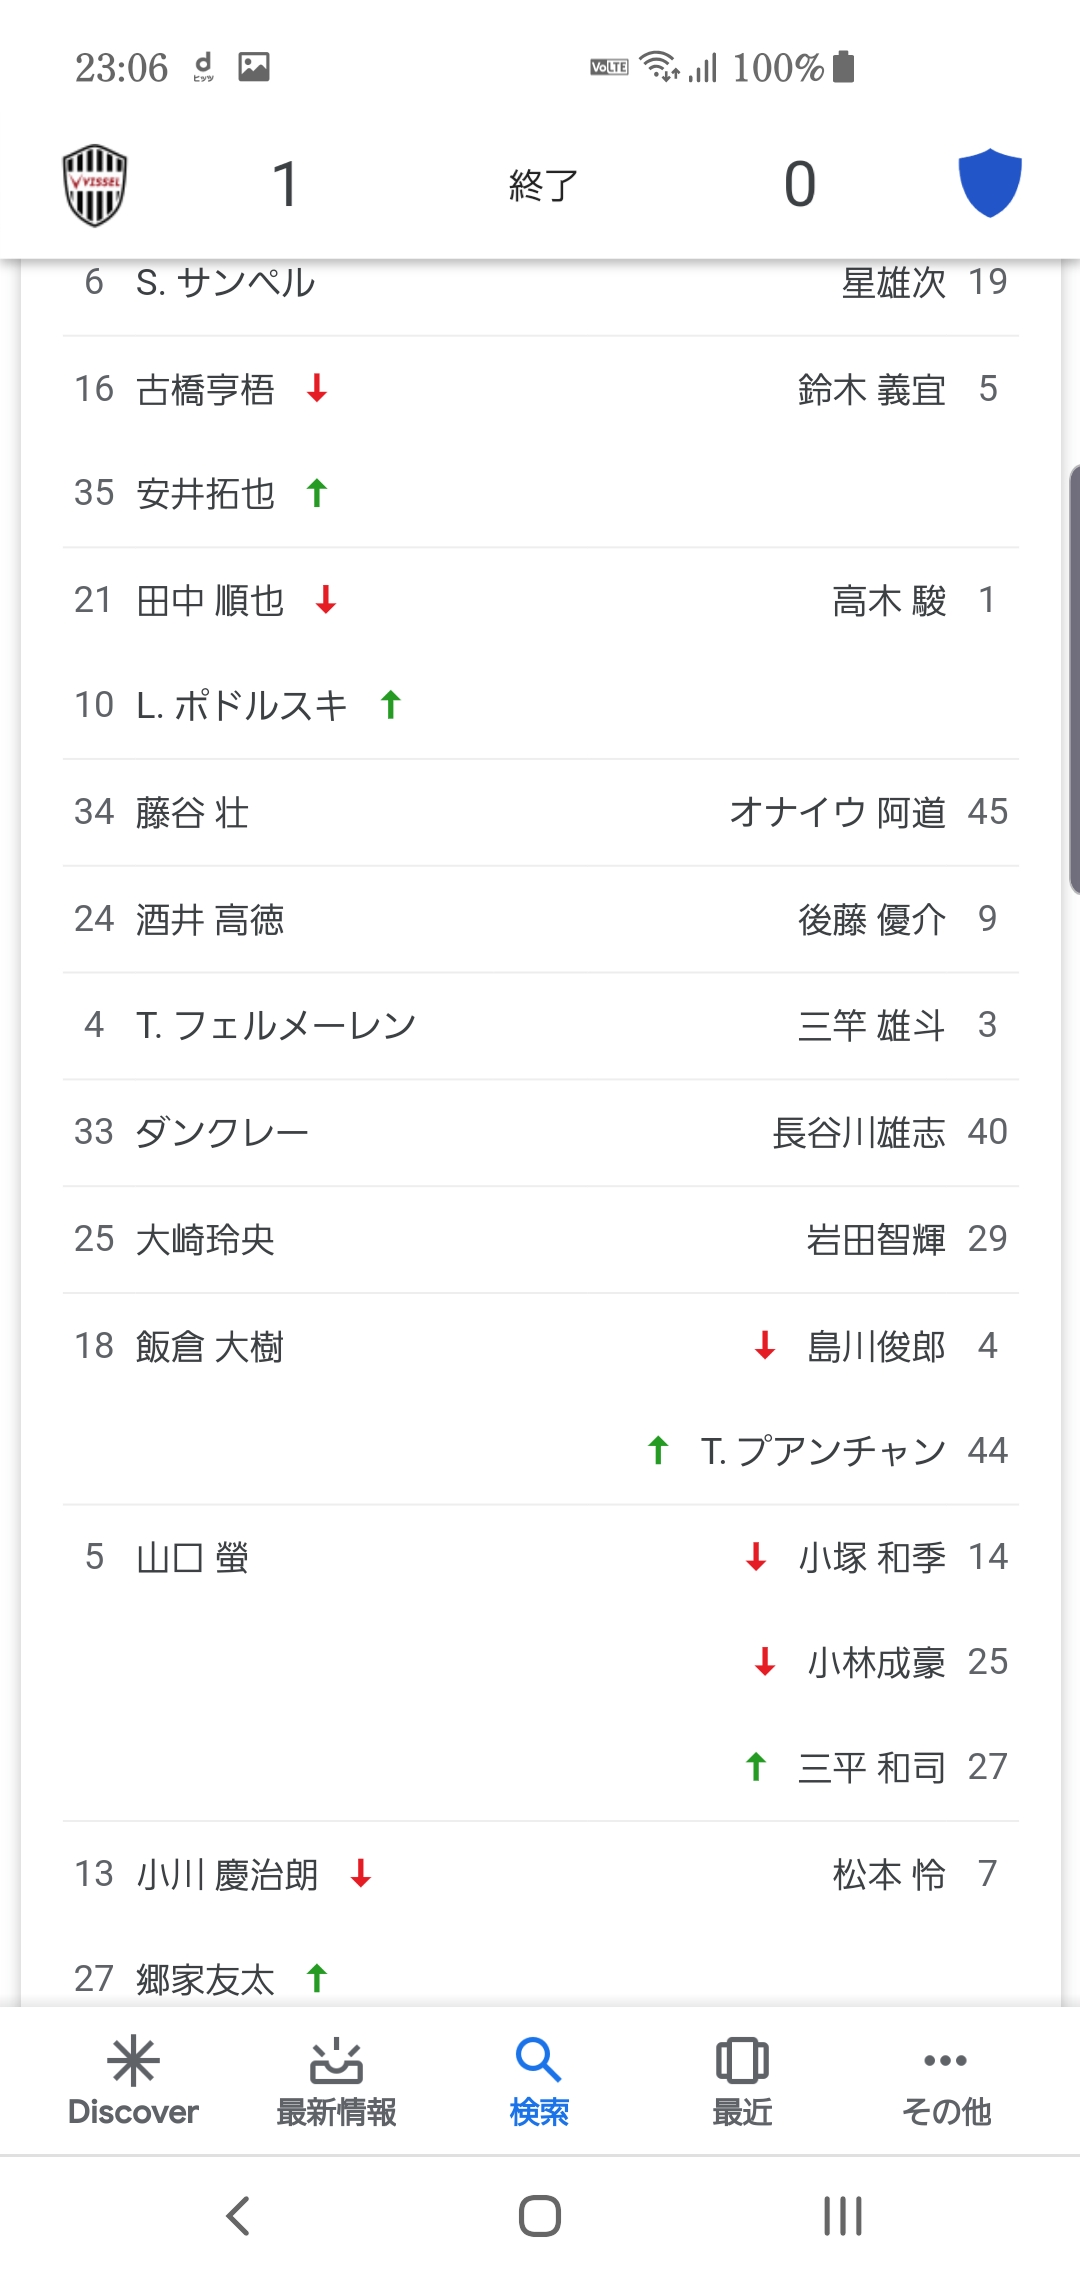Select the 検索 search tab
Screen dimensions: 1080x2280
pos(539,2082)
